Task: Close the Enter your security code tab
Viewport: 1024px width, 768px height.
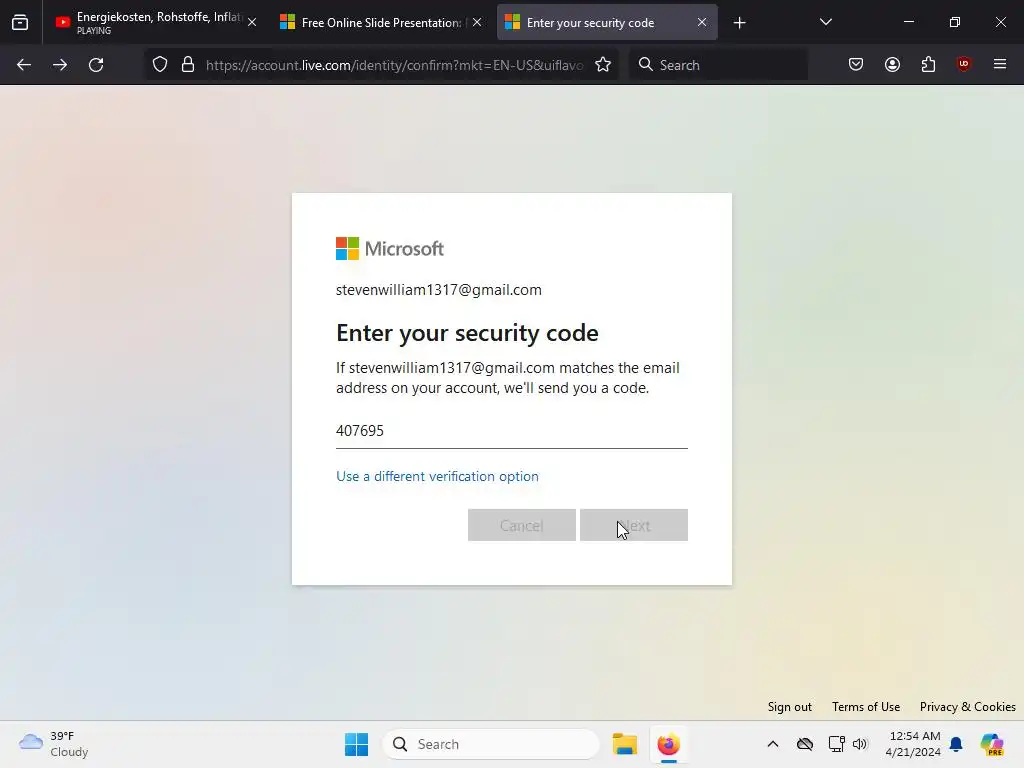Action: coord(702,22)
